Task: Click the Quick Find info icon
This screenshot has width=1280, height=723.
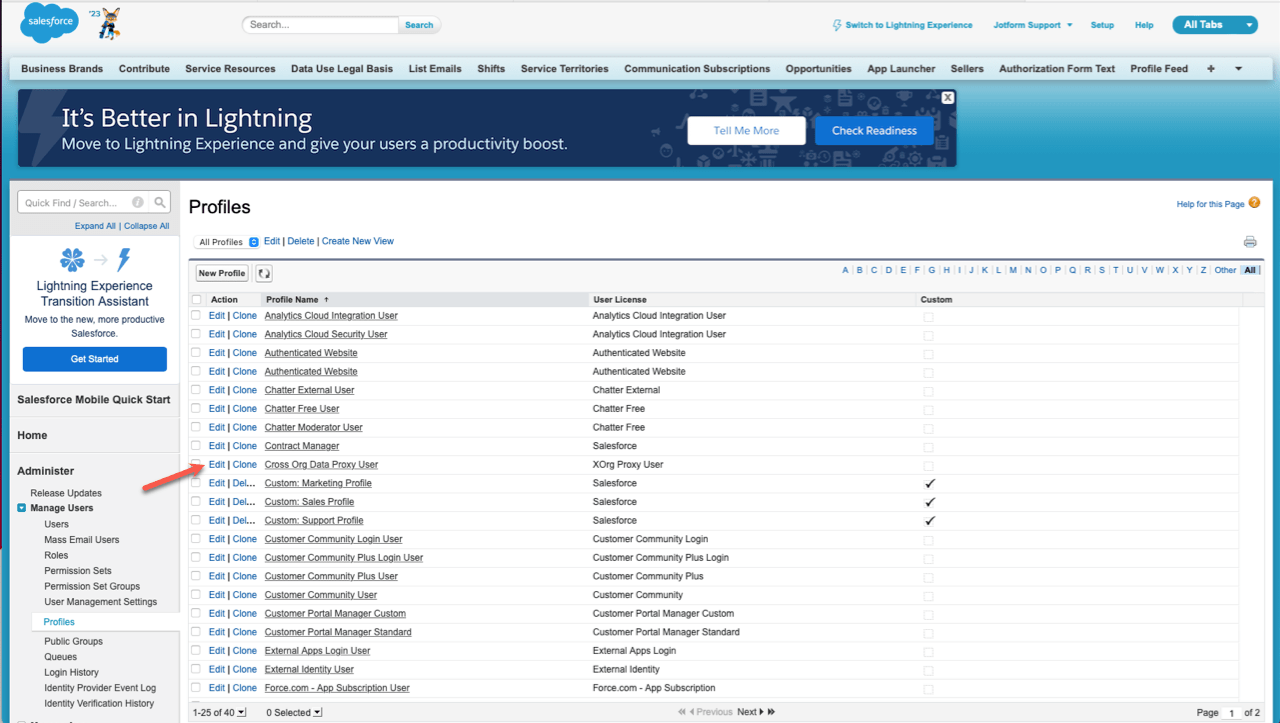Action: click(x=138, y=203)
